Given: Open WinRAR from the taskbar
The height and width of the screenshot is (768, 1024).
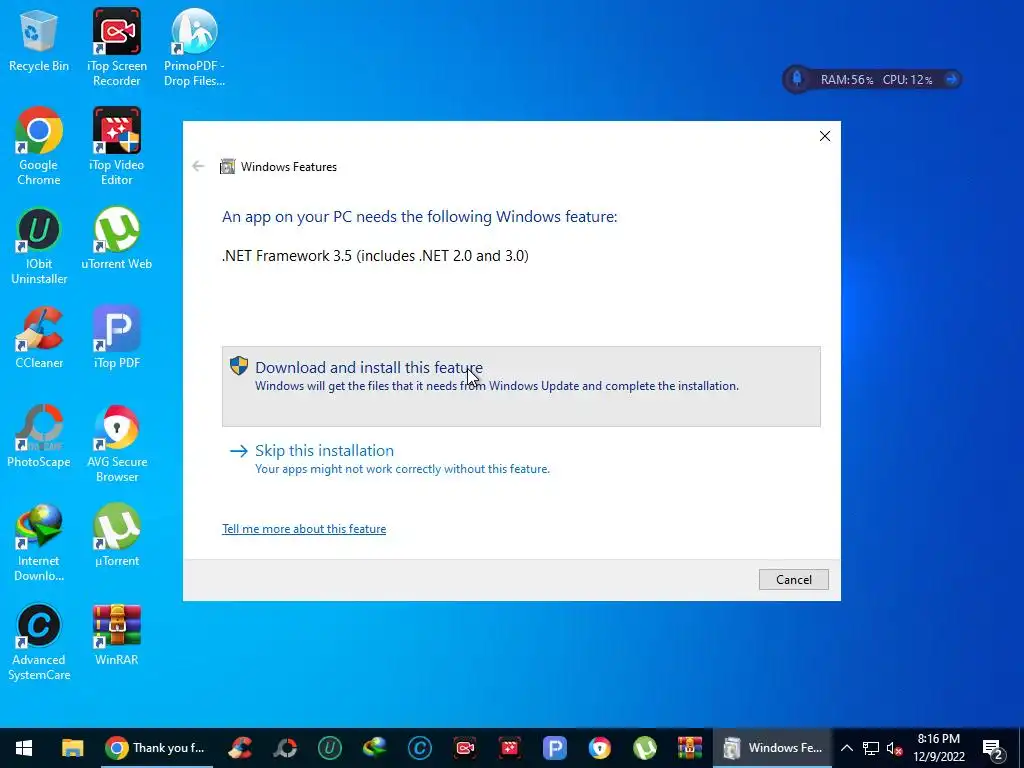Looking at the screenshot, I should click(690, 748).
